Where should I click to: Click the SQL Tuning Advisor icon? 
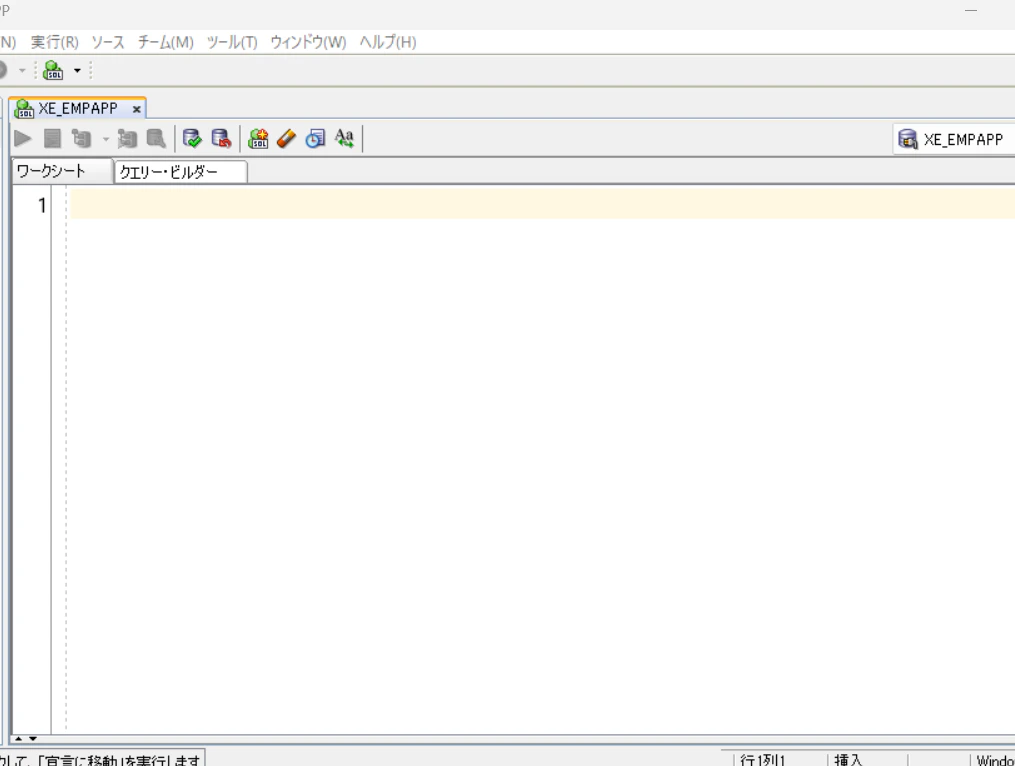pyautogui.click(x=156, y=138)
